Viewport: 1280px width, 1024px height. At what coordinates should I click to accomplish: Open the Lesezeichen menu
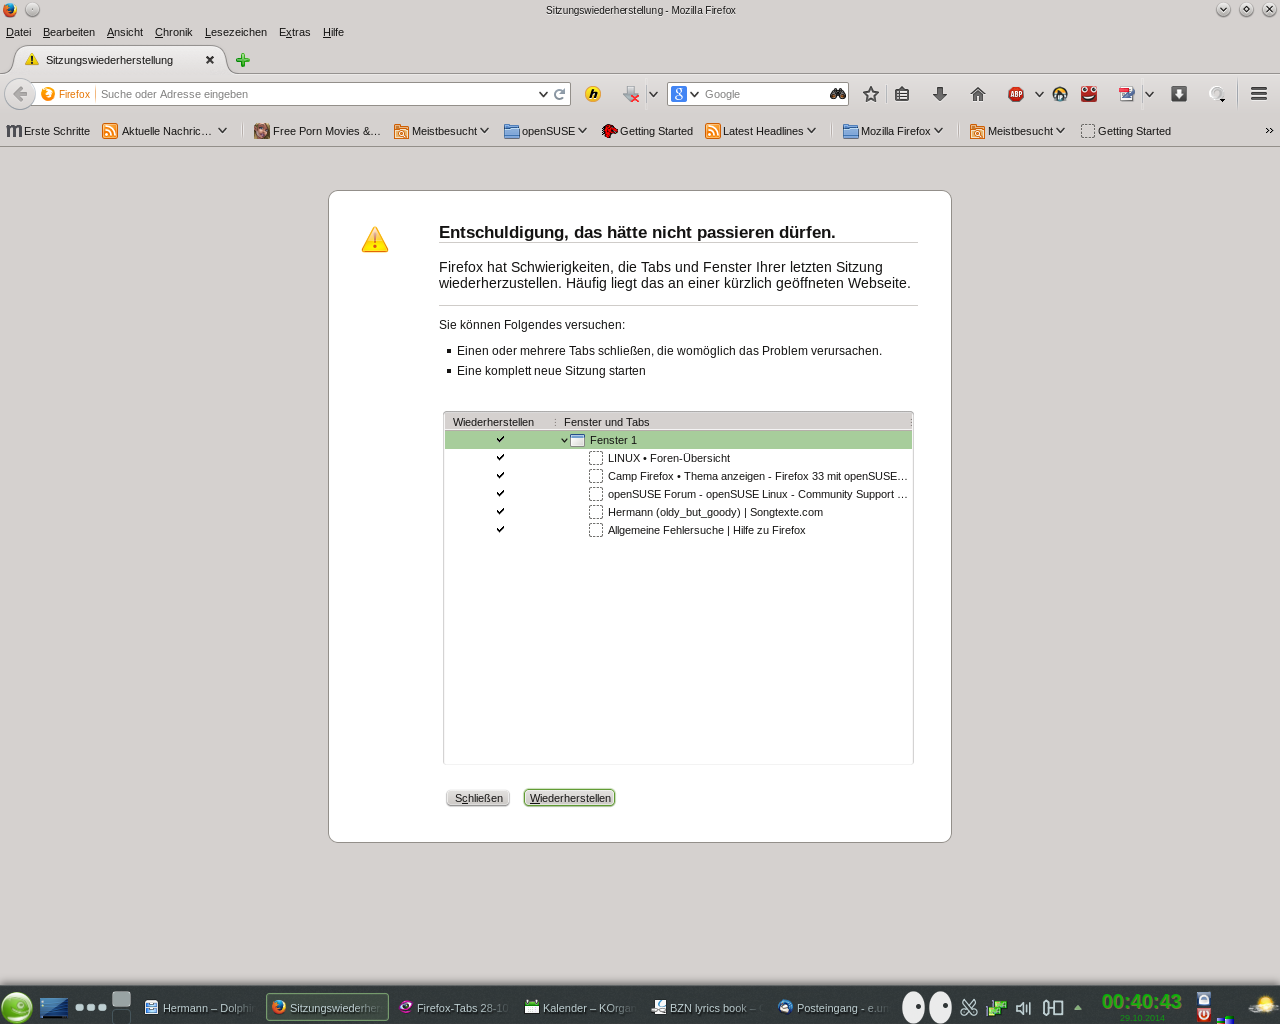pyautogui.click(x=235, y=32)
